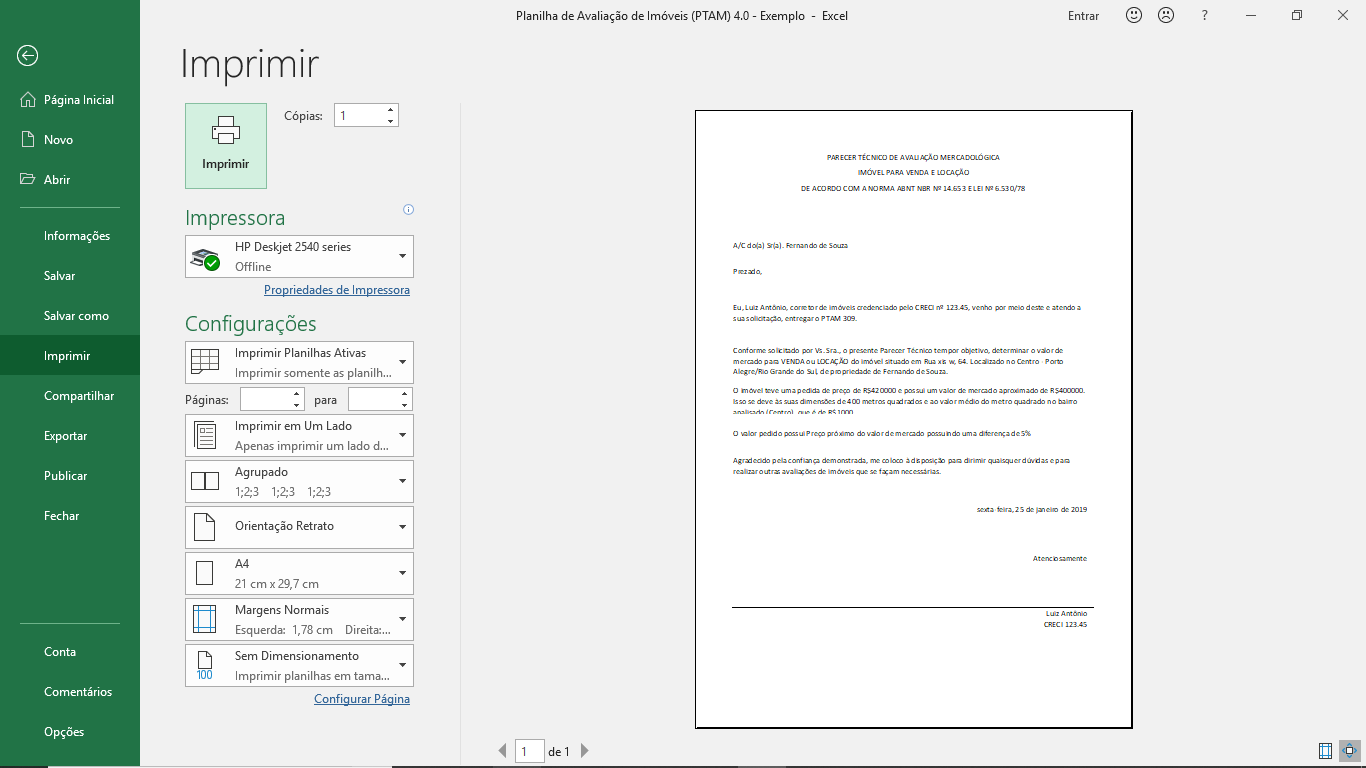Screen dimensions: 1366x768
Task: Click the printer Imprimir button
Action: (226, 146)
